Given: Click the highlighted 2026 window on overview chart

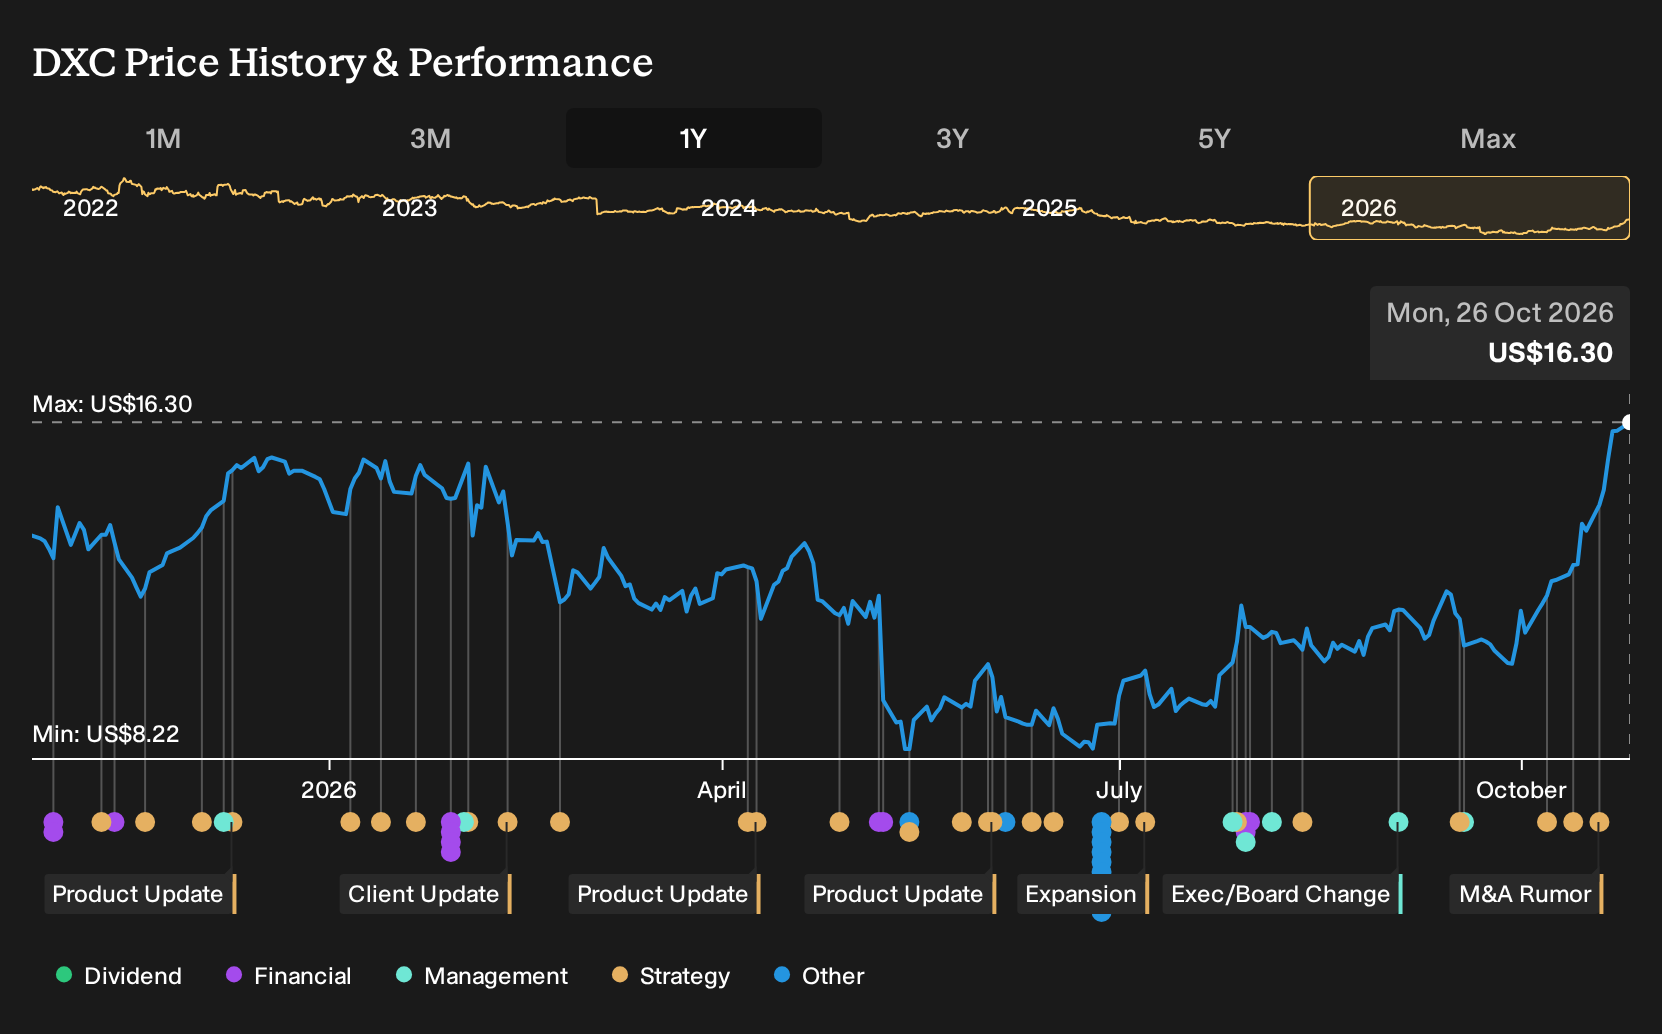Looking at the screenshot, I should click(1469, 208).
